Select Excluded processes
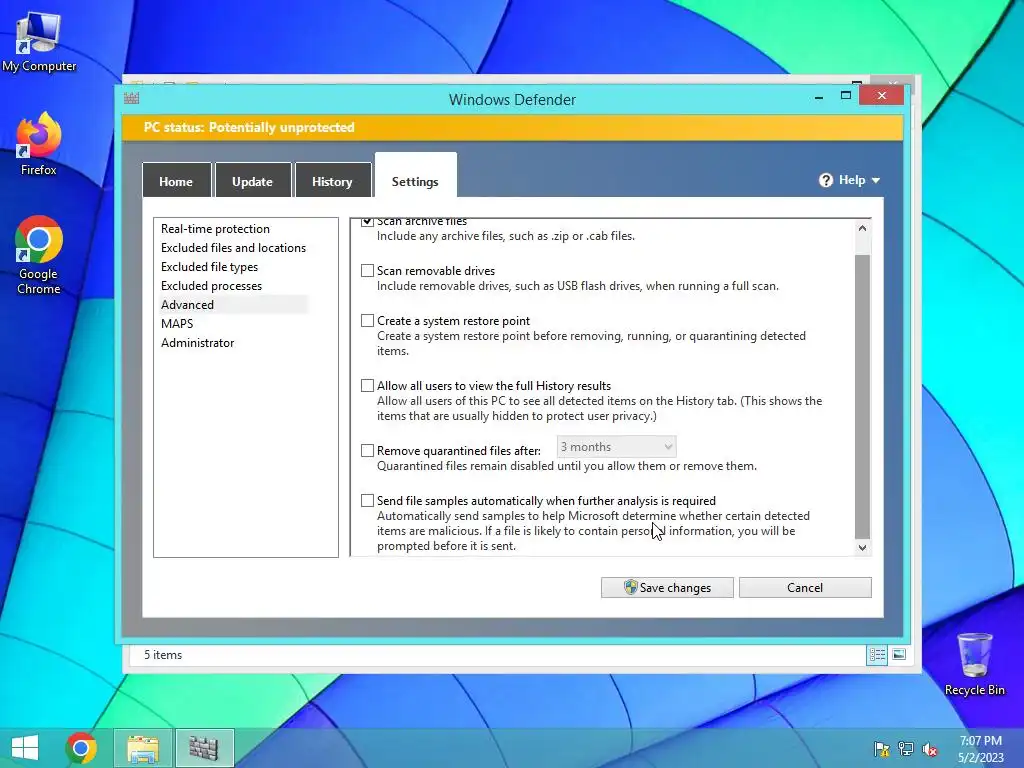Image resolution: width=1024 pixels, height=768 pixels. (x=211, y=285)
